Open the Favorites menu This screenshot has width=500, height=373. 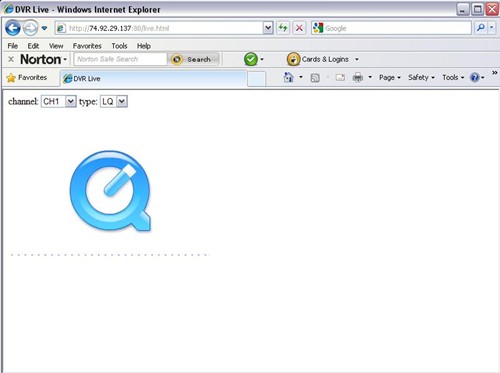point(87,46)
